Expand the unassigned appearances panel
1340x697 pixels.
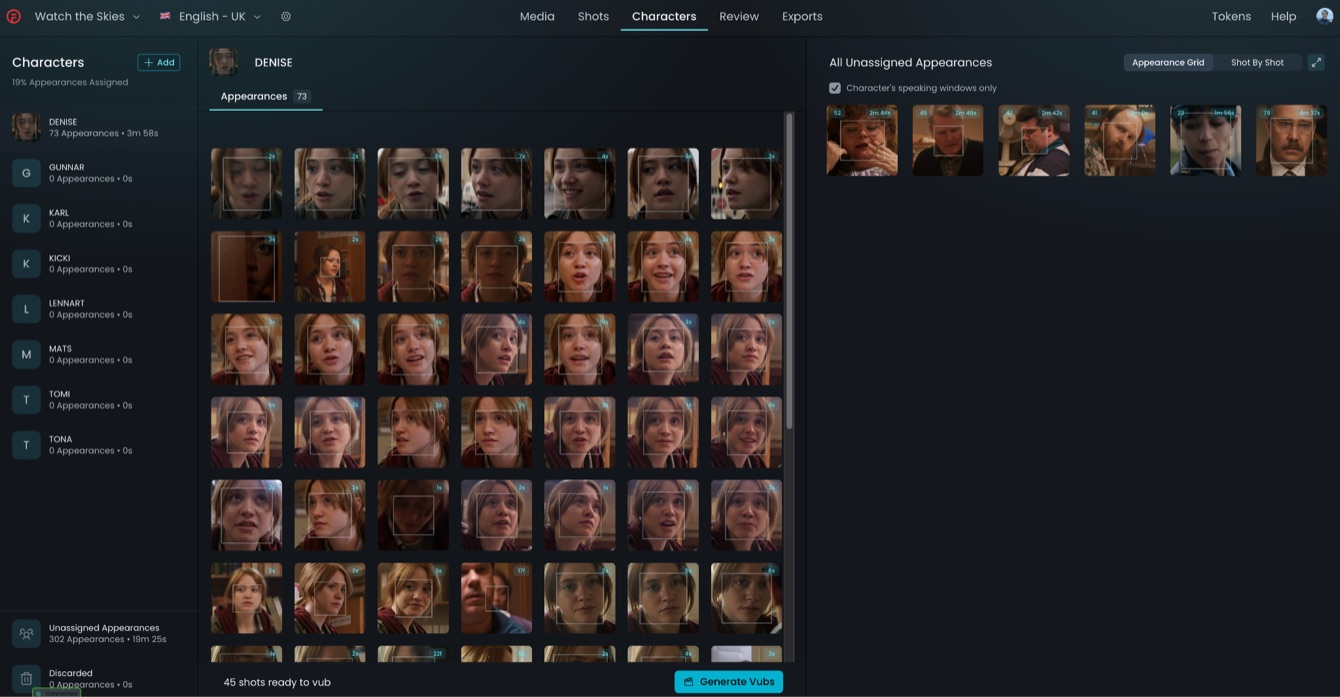[x=1316, y=62]
